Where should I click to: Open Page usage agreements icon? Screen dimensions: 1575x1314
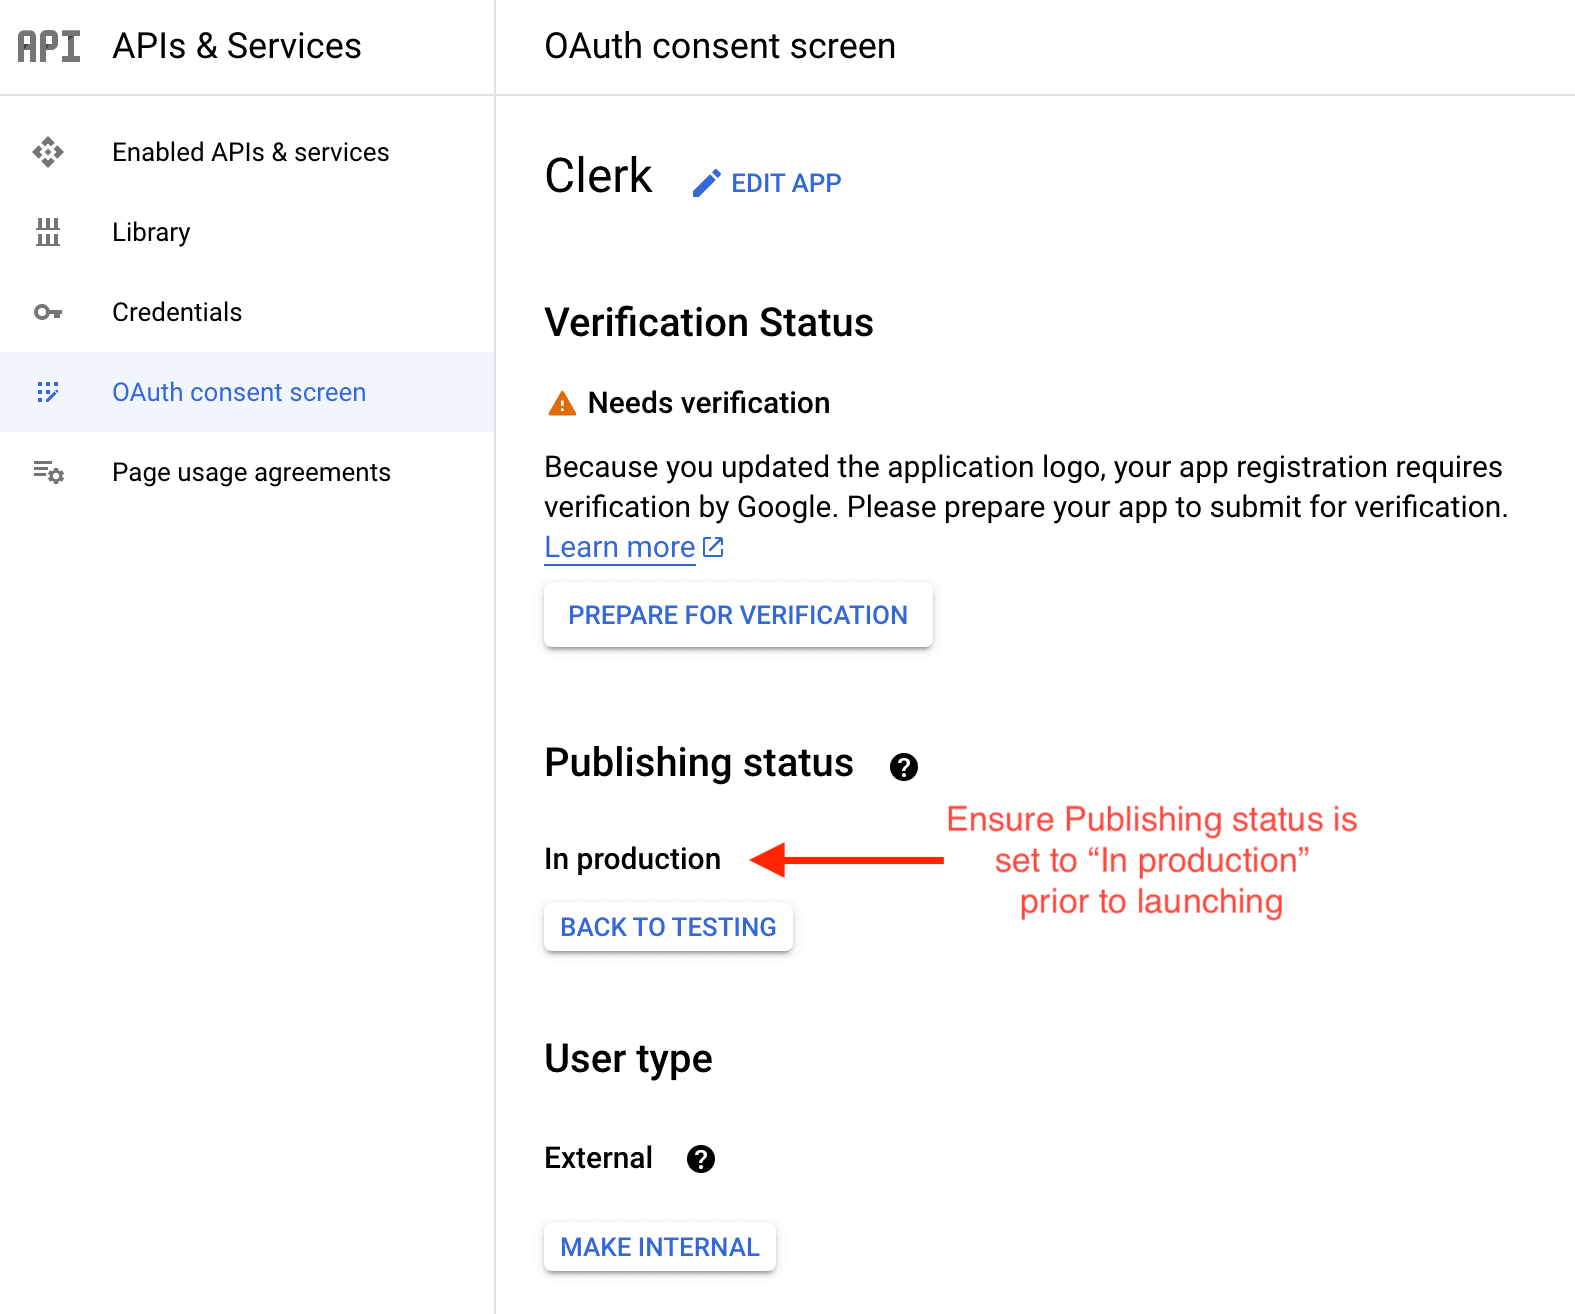click(x=47, y=472)
